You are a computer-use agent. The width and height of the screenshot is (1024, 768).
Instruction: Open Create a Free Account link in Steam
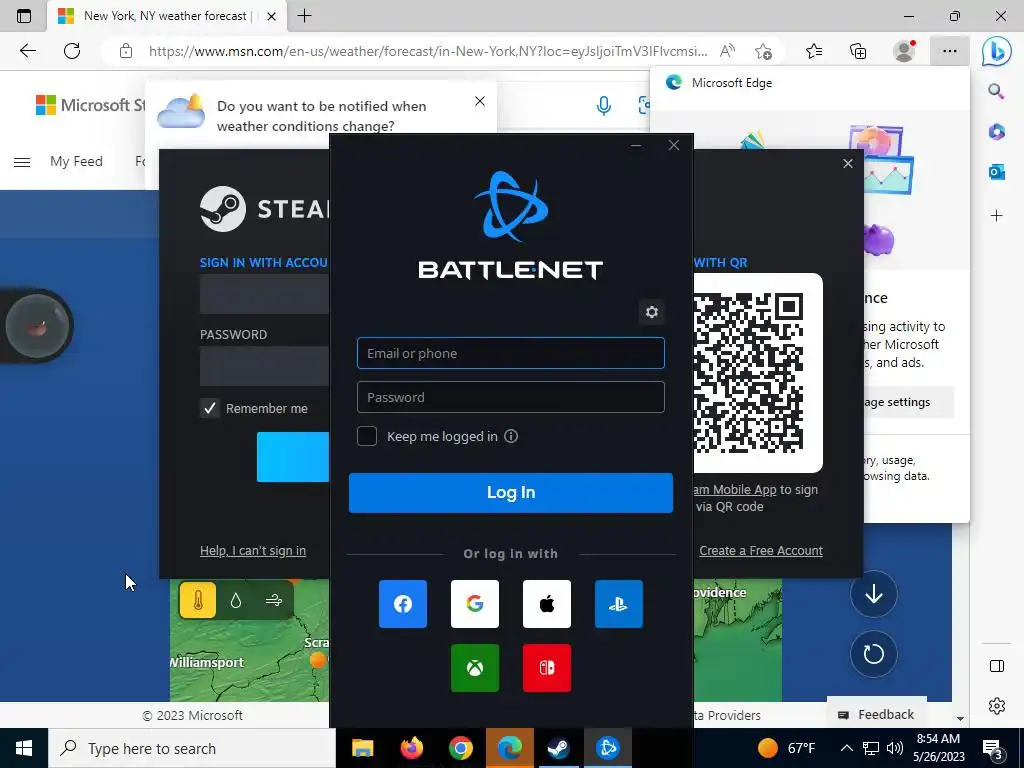(x=761, y=551)
